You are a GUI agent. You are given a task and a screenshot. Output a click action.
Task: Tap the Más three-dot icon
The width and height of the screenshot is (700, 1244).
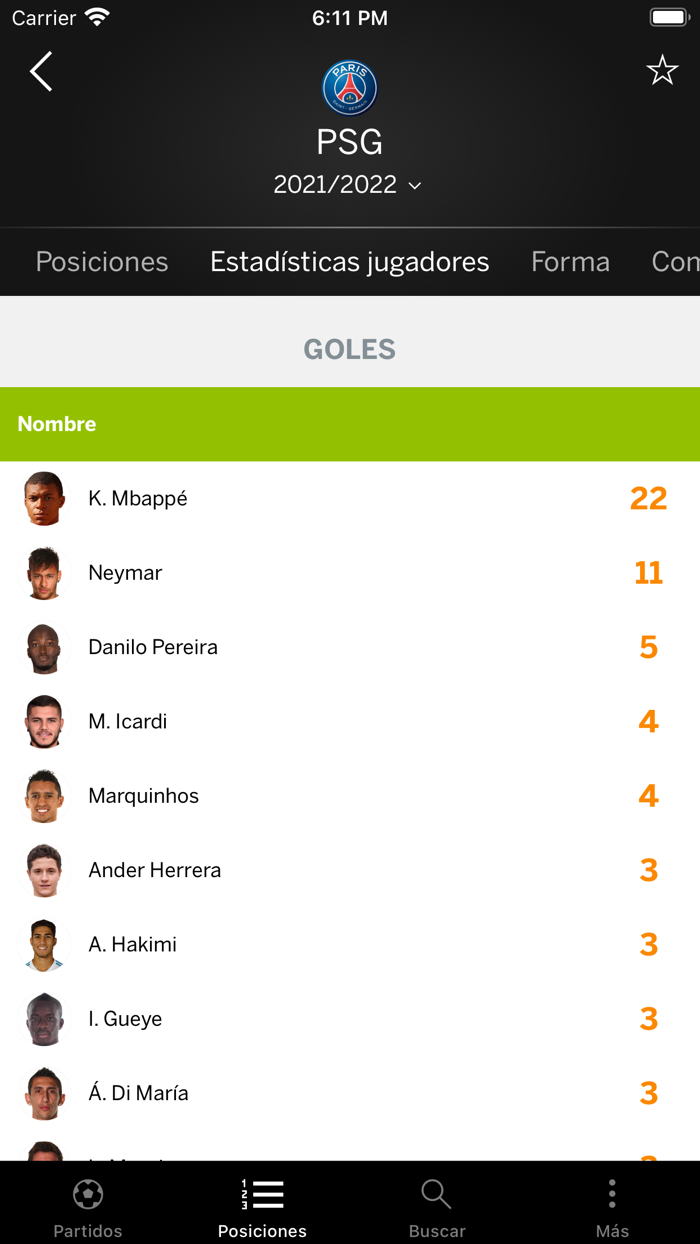[612, 1194]
